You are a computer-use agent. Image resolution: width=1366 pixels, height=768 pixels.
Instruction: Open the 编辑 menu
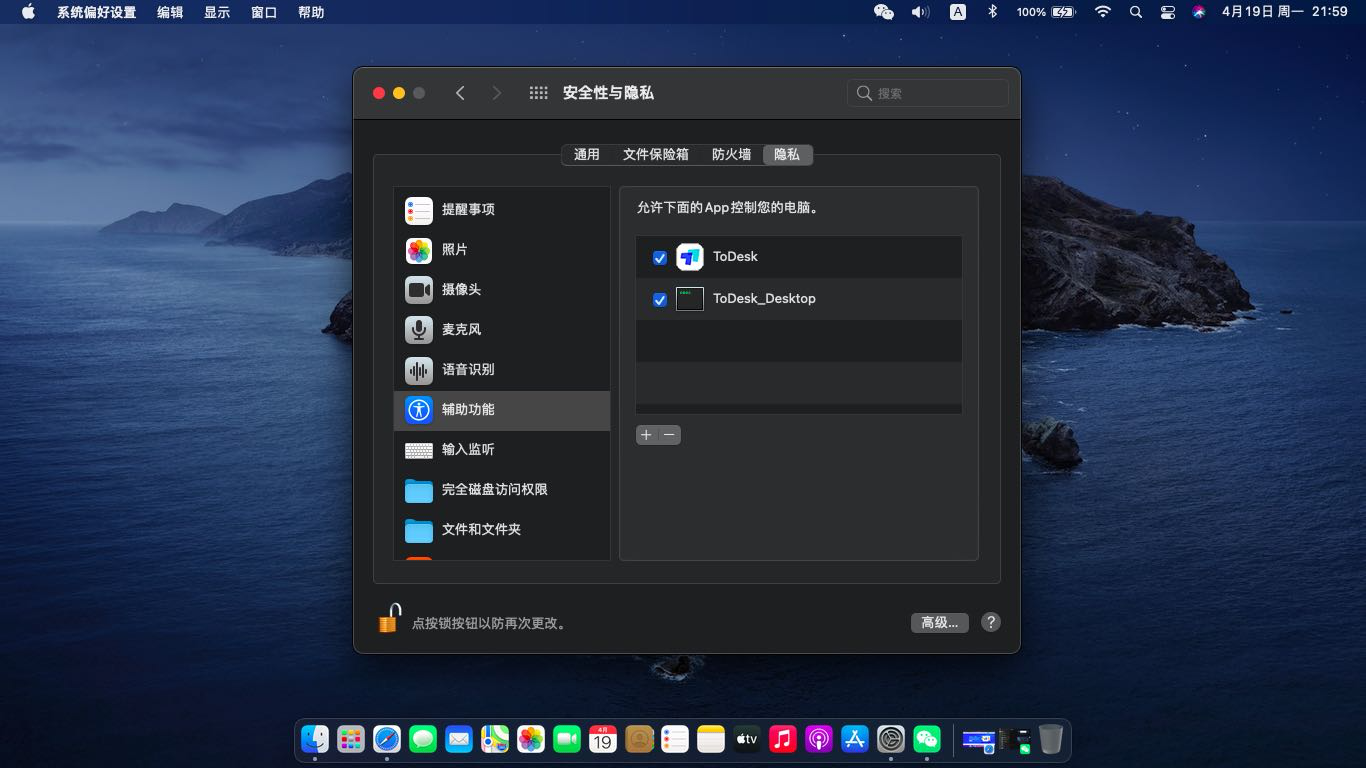[x=171, y=12]
